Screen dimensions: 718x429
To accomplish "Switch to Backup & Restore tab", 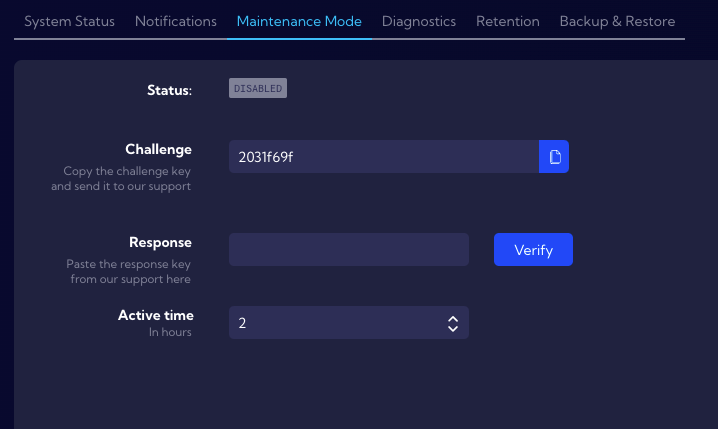I will coord(617,22).
